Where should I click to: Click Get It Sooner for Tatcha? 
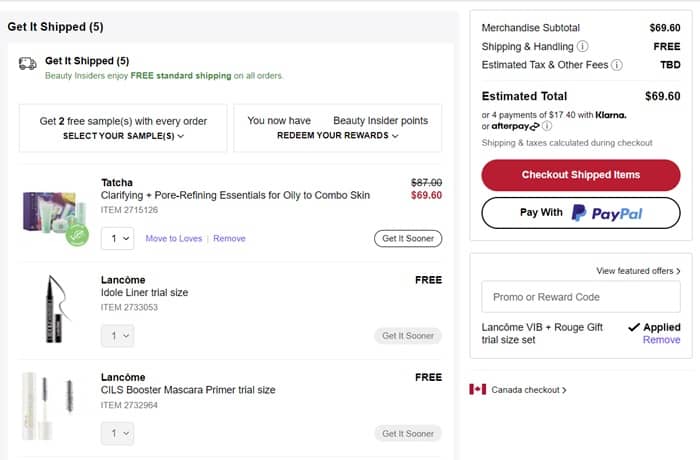408,239
